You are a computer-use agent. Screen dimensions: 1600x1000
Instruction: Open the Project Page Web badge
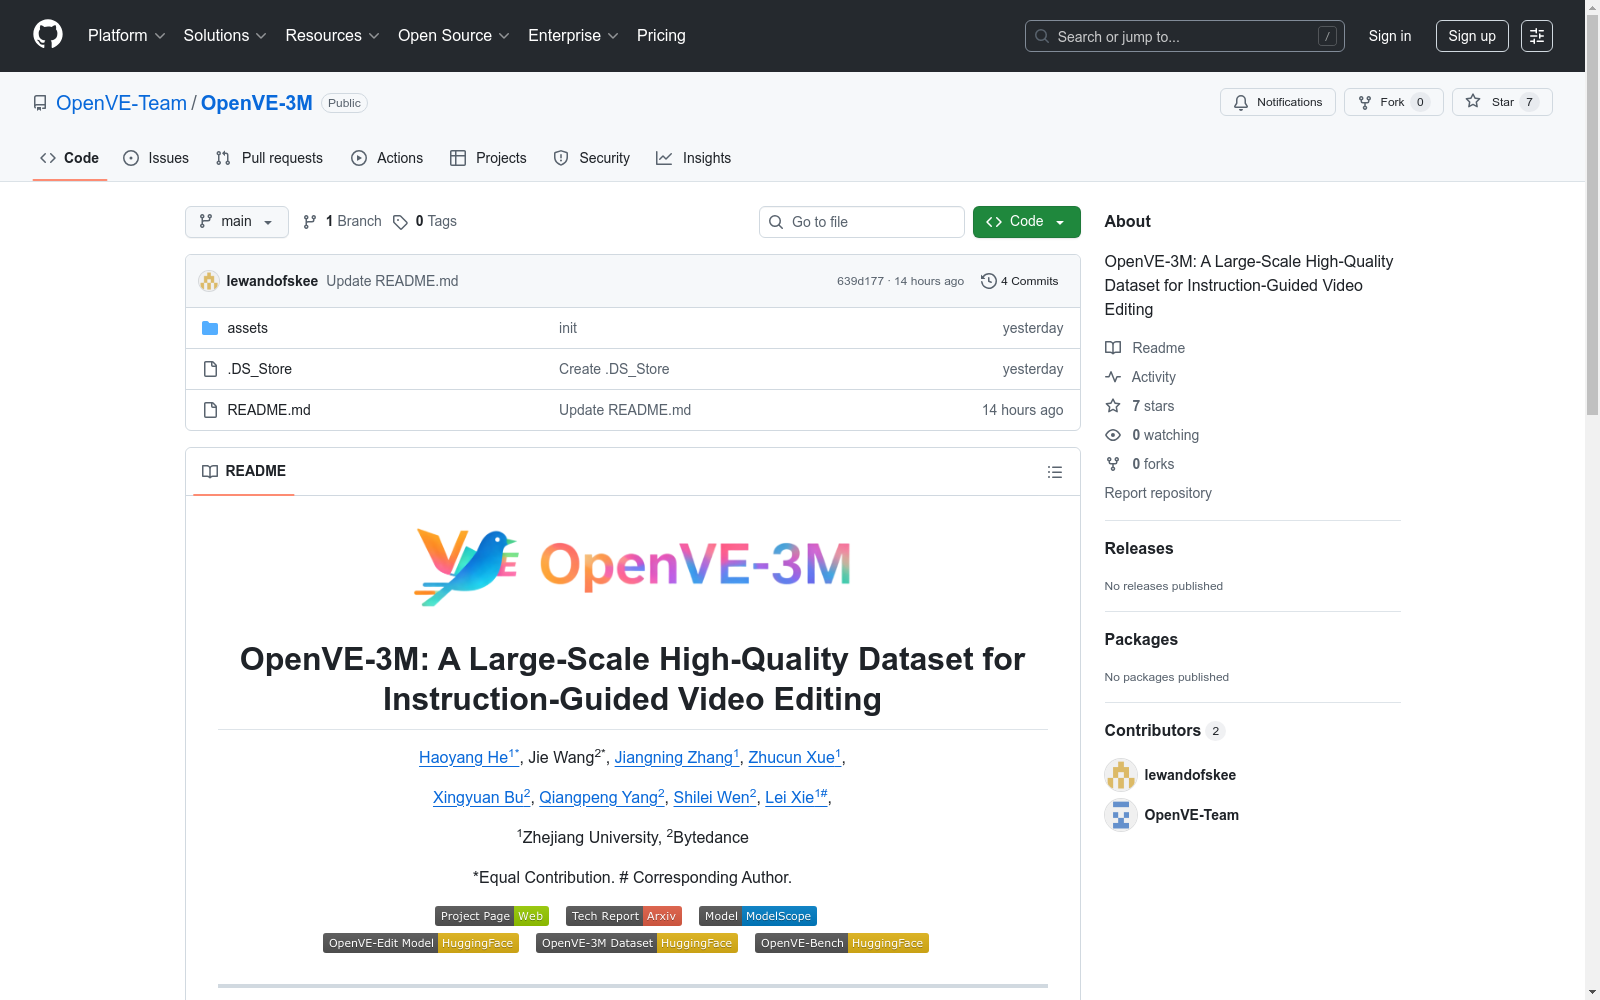pos(492,916)
